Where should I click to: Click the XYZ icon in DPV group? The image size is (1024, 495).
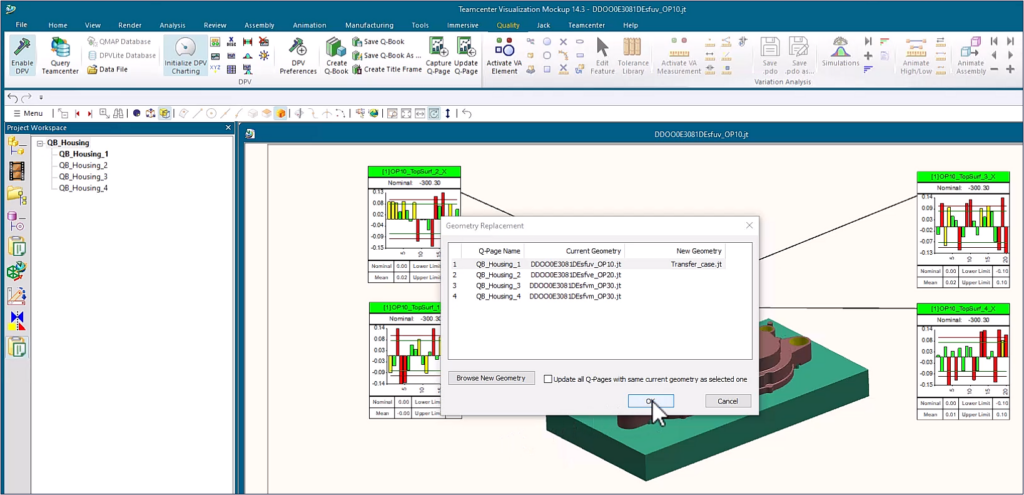pyautogui.click(x=215, y=69)
